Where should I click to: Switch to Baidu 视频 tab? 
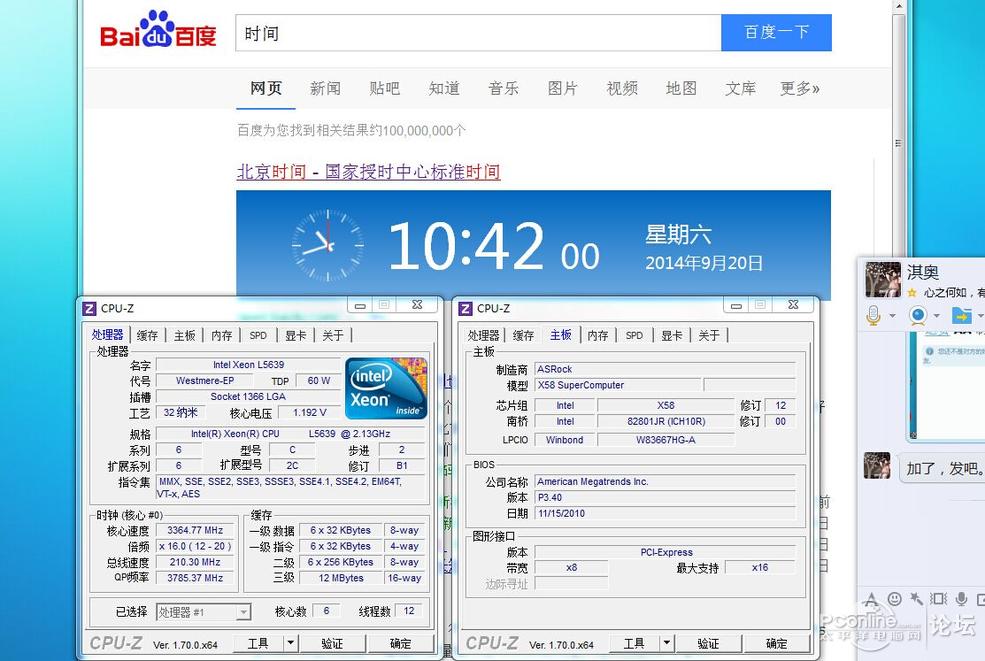coord(622,89)
